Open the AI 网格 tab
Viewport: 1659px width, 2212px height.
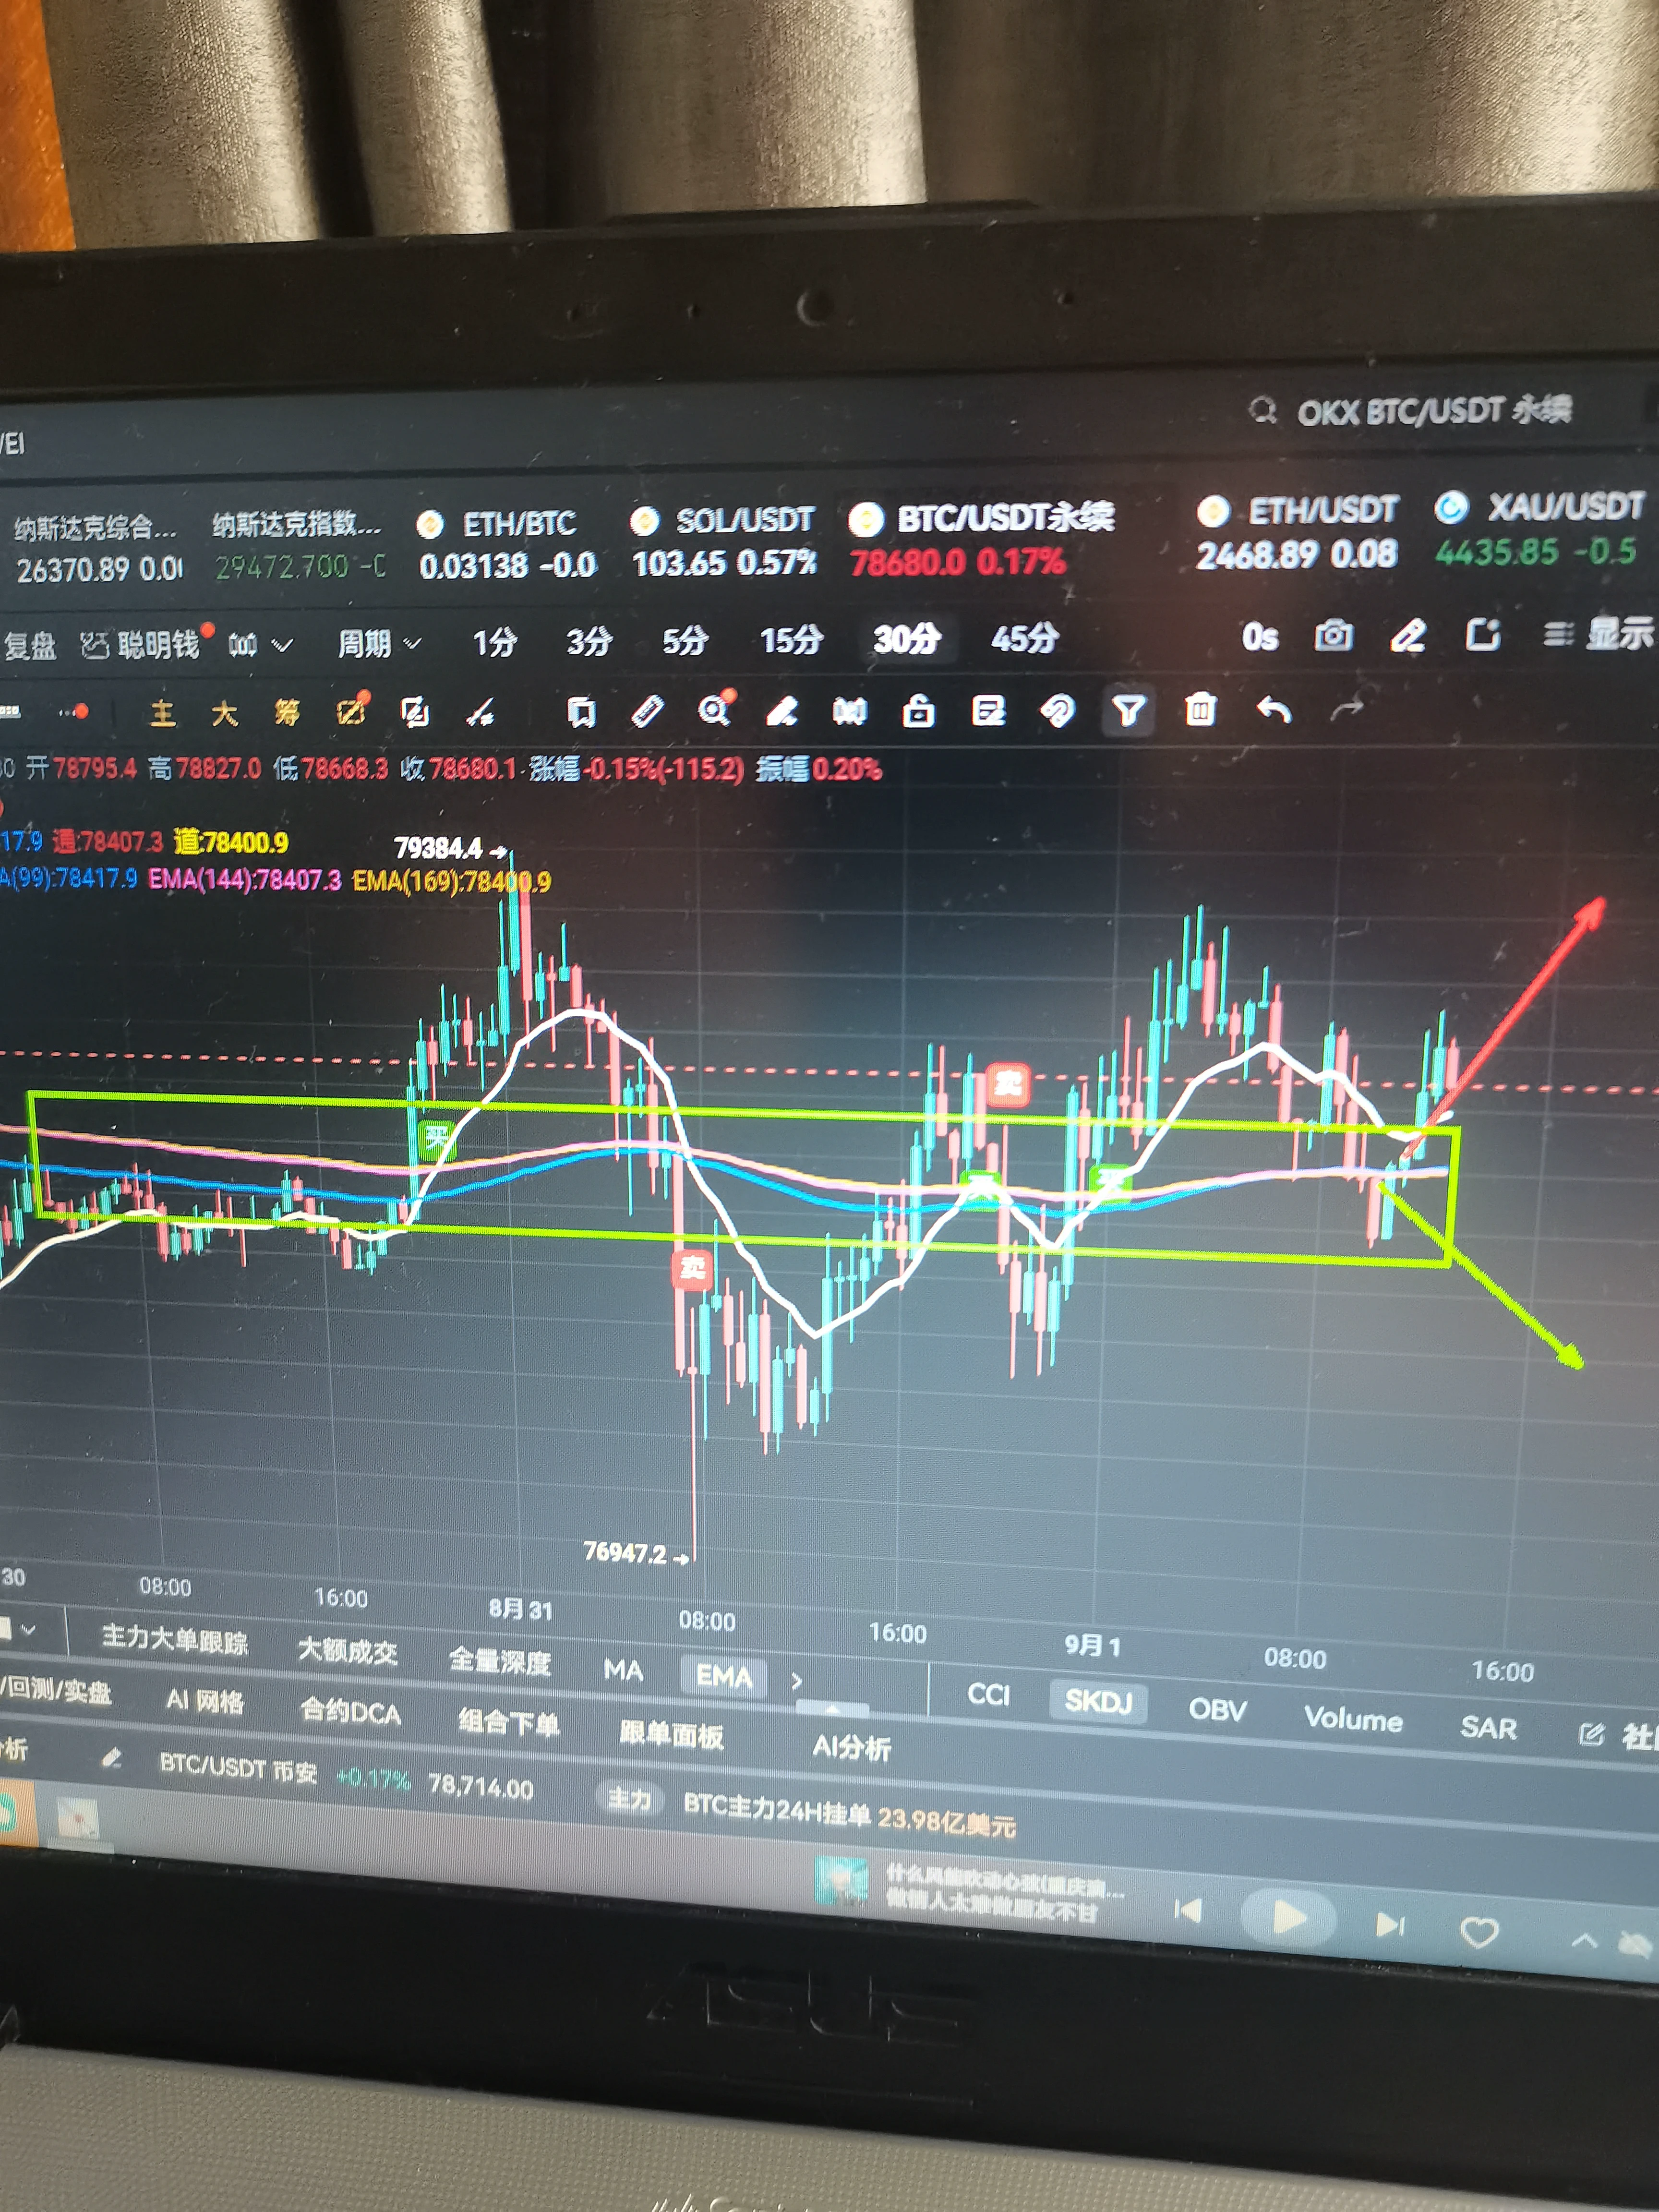(205, 1701)
